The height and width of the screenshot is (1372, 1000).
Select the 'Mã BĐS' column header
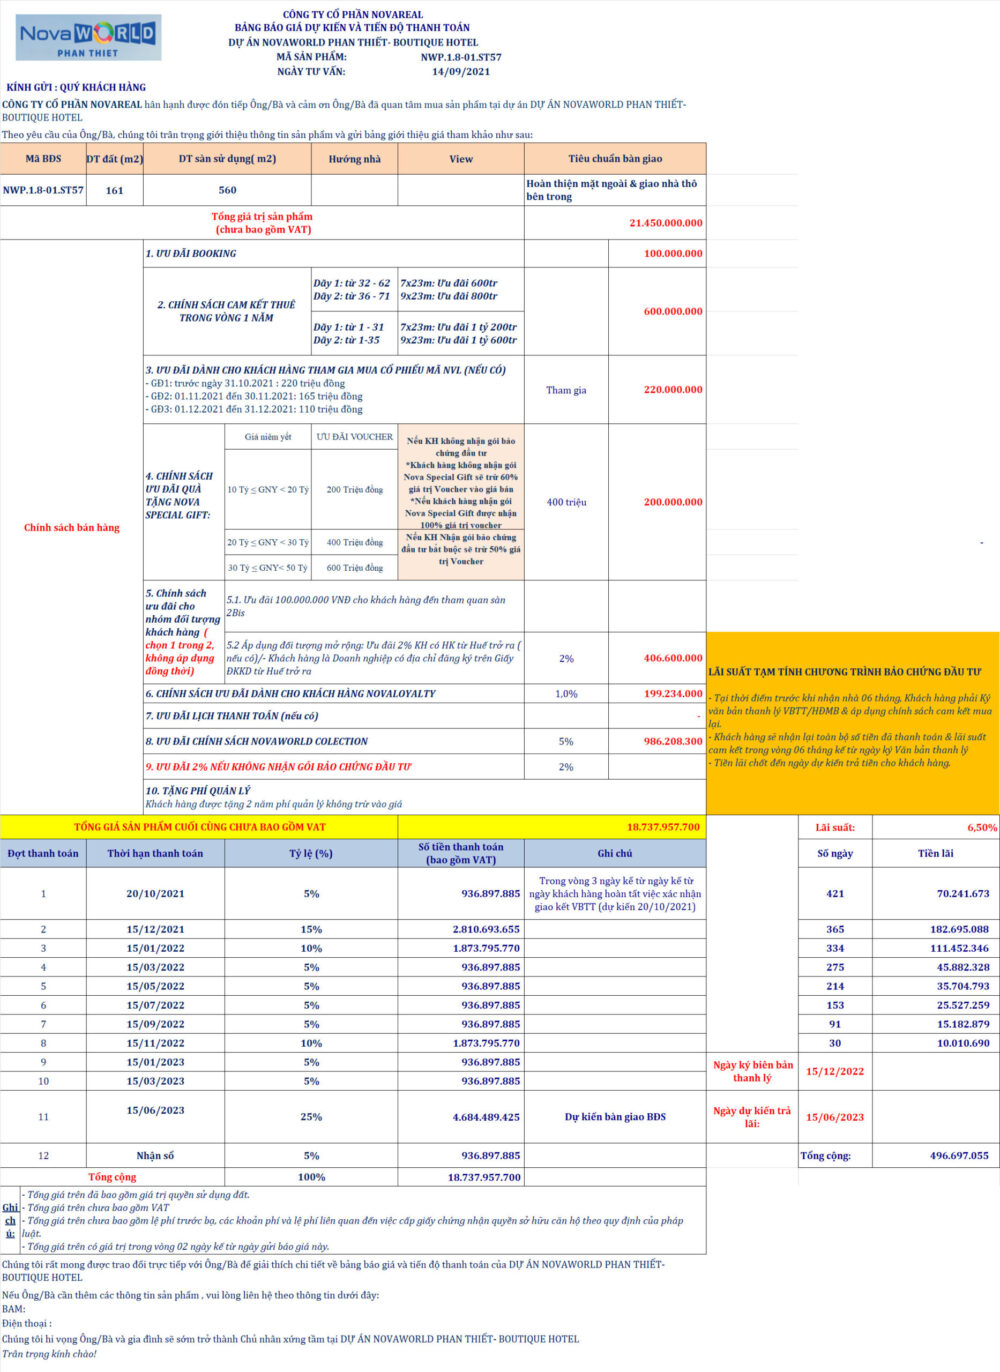click(43, 159)
